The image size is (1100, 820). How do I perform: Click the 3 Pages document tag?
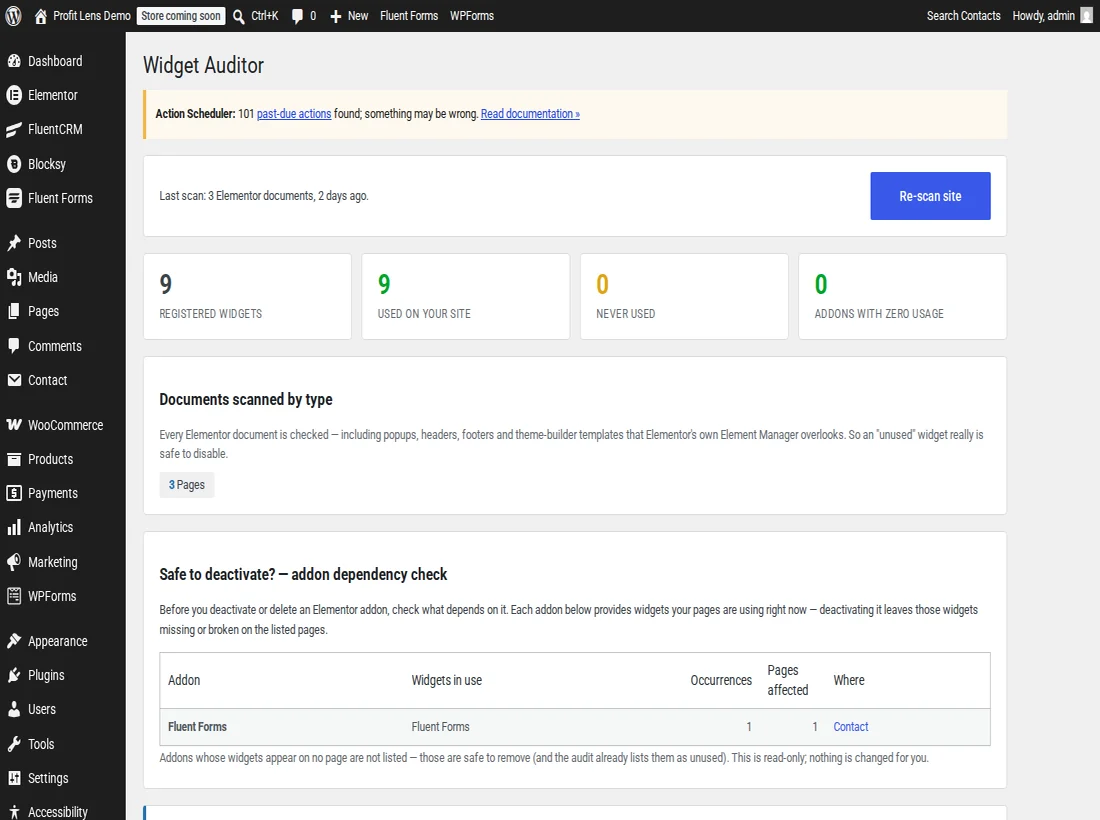[x=187, y=485]
